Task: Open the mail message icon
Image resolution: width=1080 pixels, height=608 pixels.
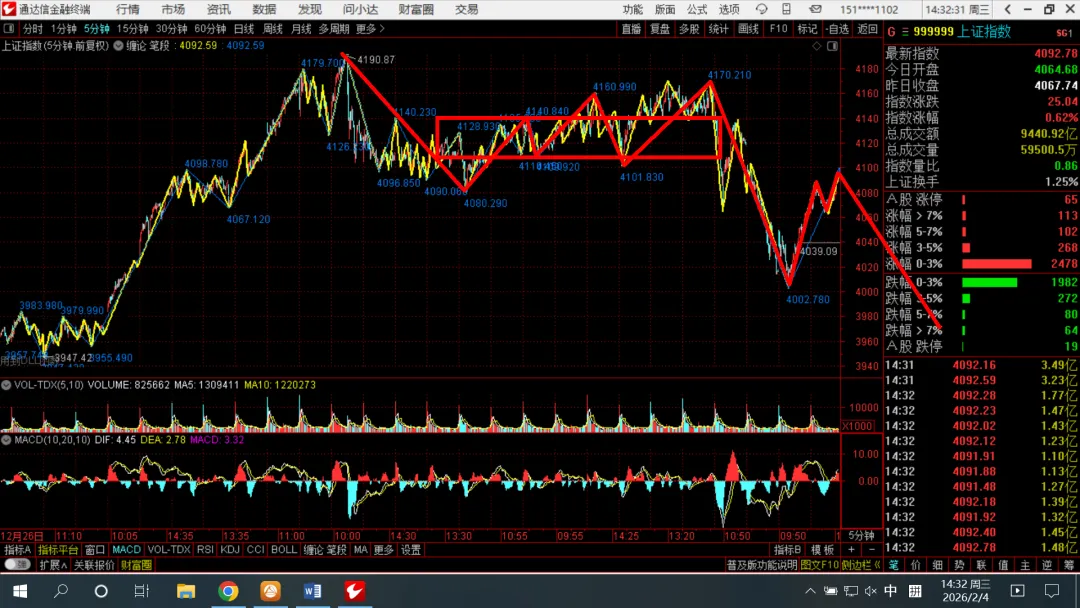Action: click(x=816, y=9)
